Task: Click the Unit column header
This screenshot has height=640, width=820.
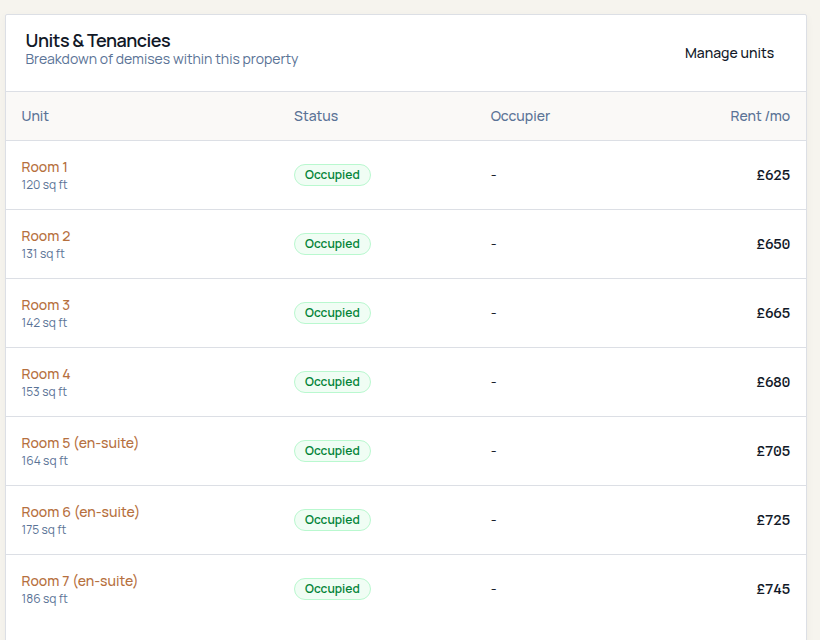Action: [x=35, y=116]
